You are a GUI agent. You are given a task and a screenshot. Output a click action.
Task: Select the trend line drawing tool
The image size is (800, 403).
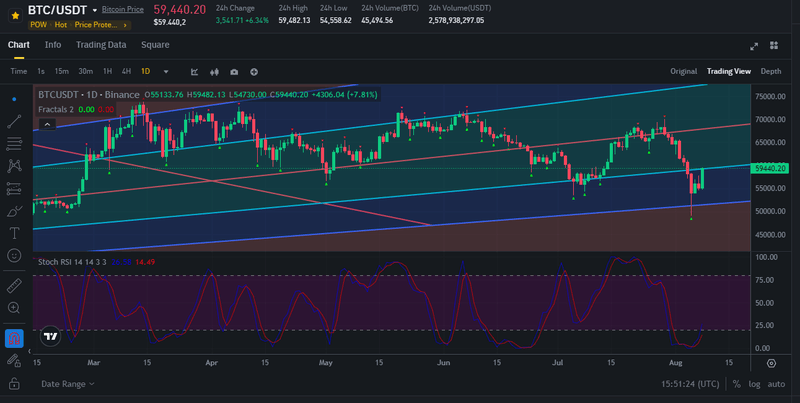pyautogui.click(x=14, y=121)
